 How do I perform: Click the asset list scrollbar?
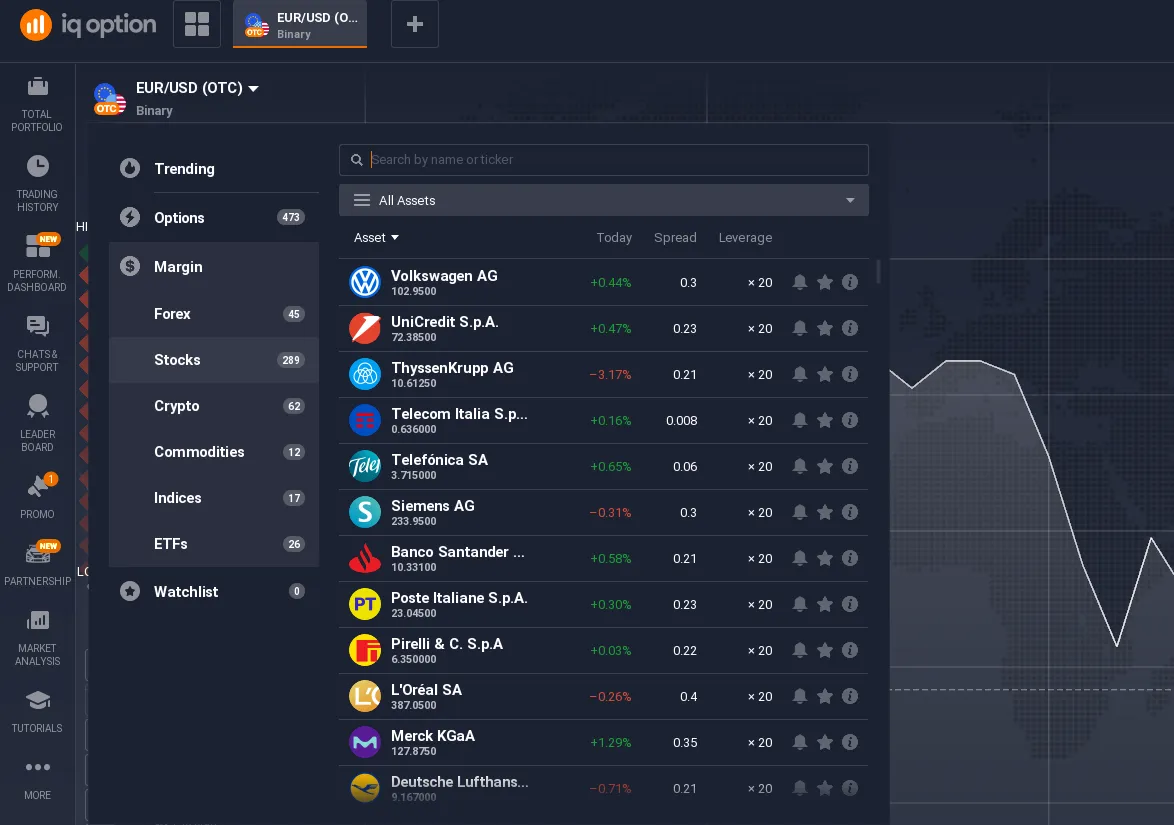878,272
